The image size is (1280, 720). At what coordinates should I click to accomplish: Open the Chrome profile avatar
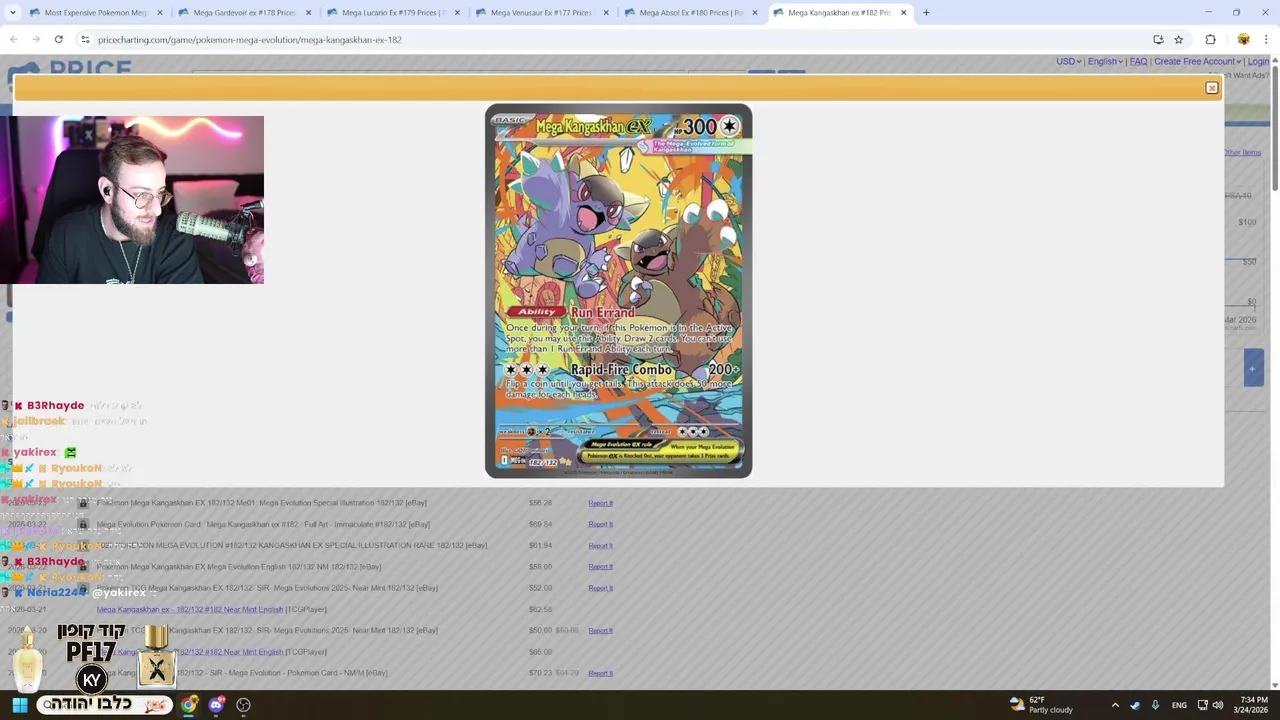click(x=1243, y=39)
